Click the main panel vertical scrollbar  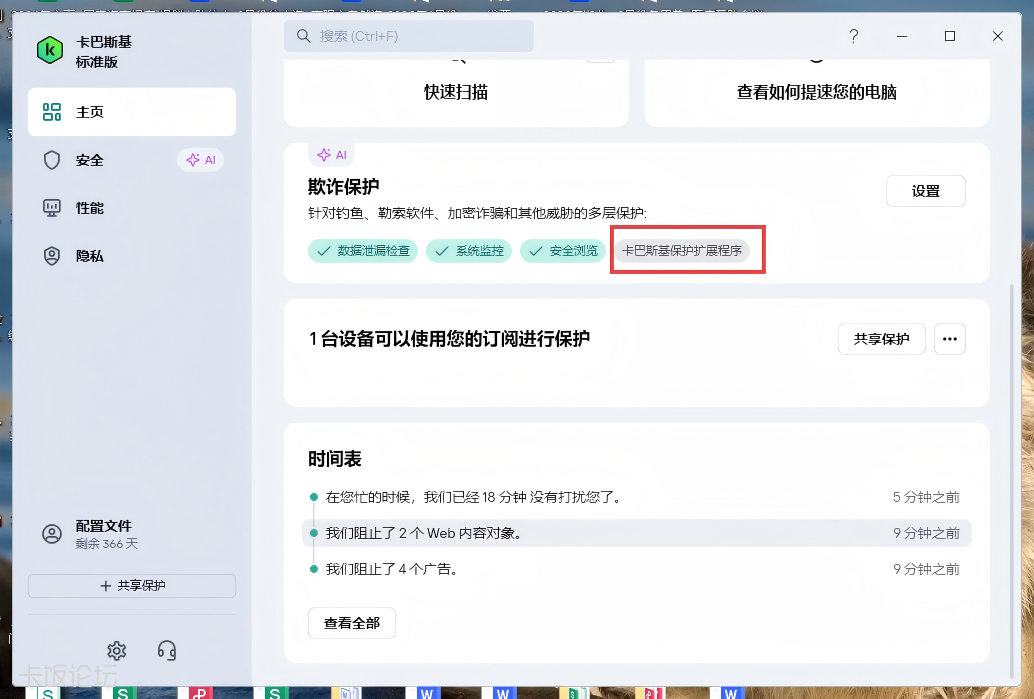coord(1011,481)
